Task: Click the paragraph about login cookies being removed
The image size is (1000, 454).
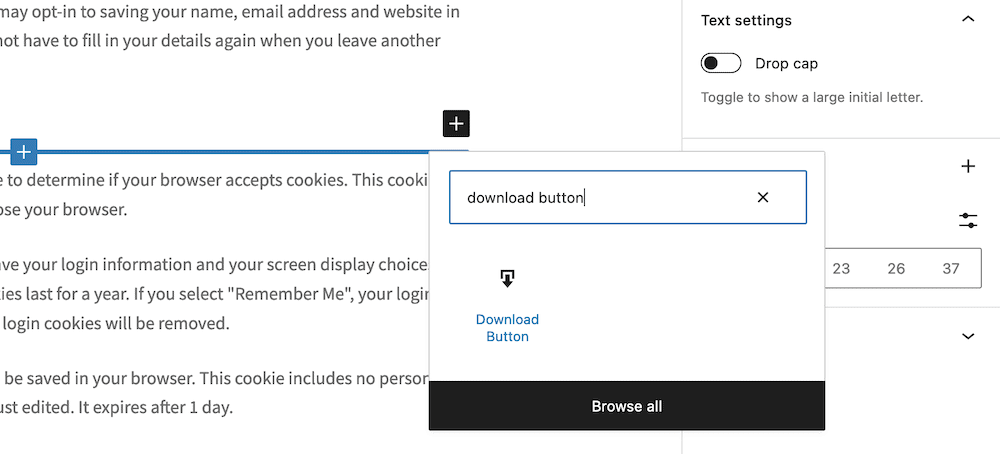Action: click(214, 293)
